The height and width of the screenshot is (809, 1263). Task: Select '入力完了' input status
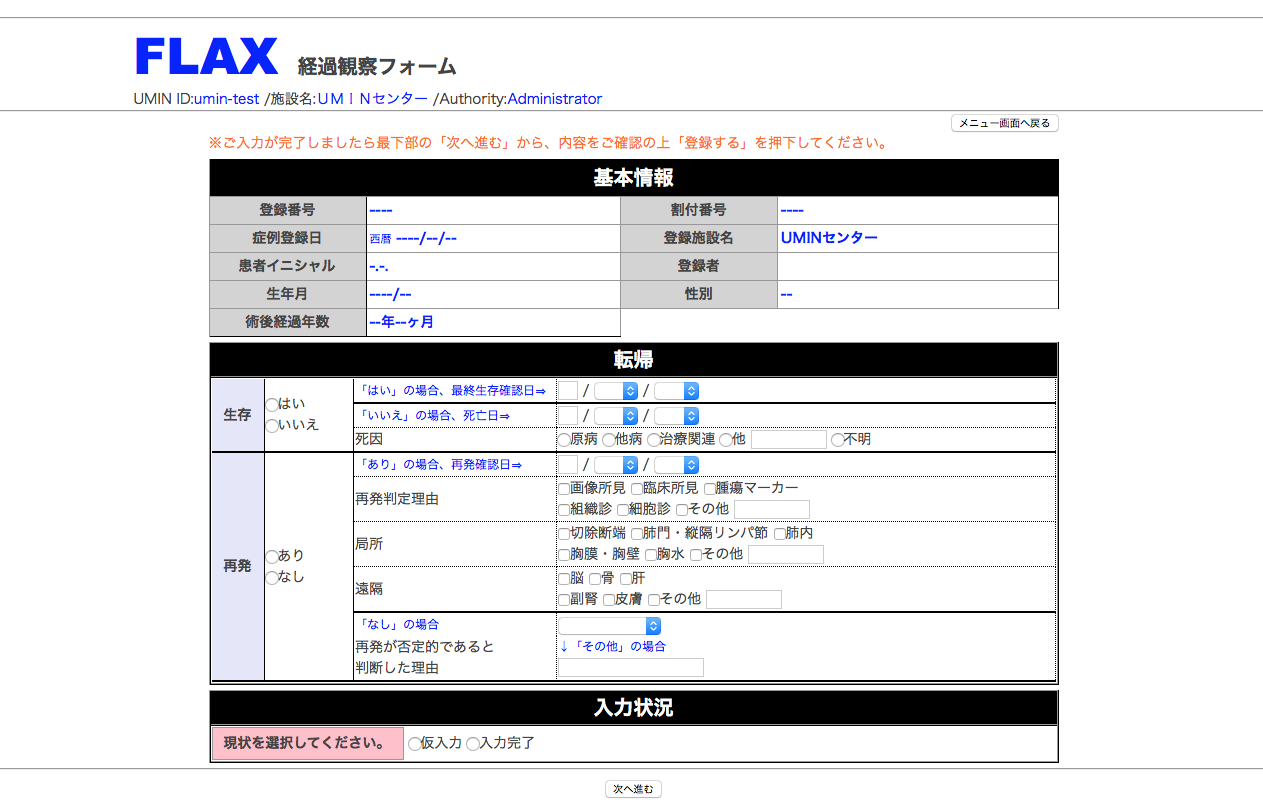(473, 744)
